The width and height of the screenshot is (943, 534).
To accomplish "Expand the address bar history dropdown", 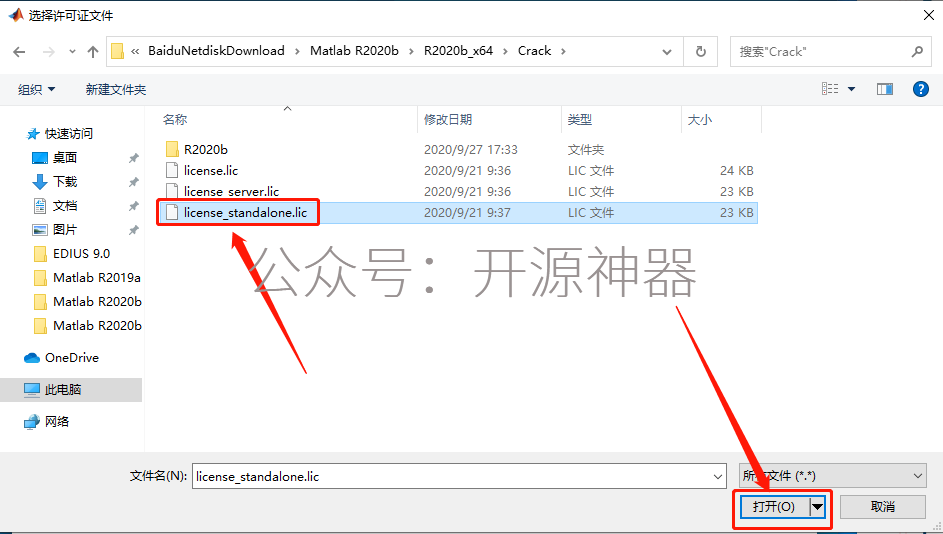I will coord(667,52).
